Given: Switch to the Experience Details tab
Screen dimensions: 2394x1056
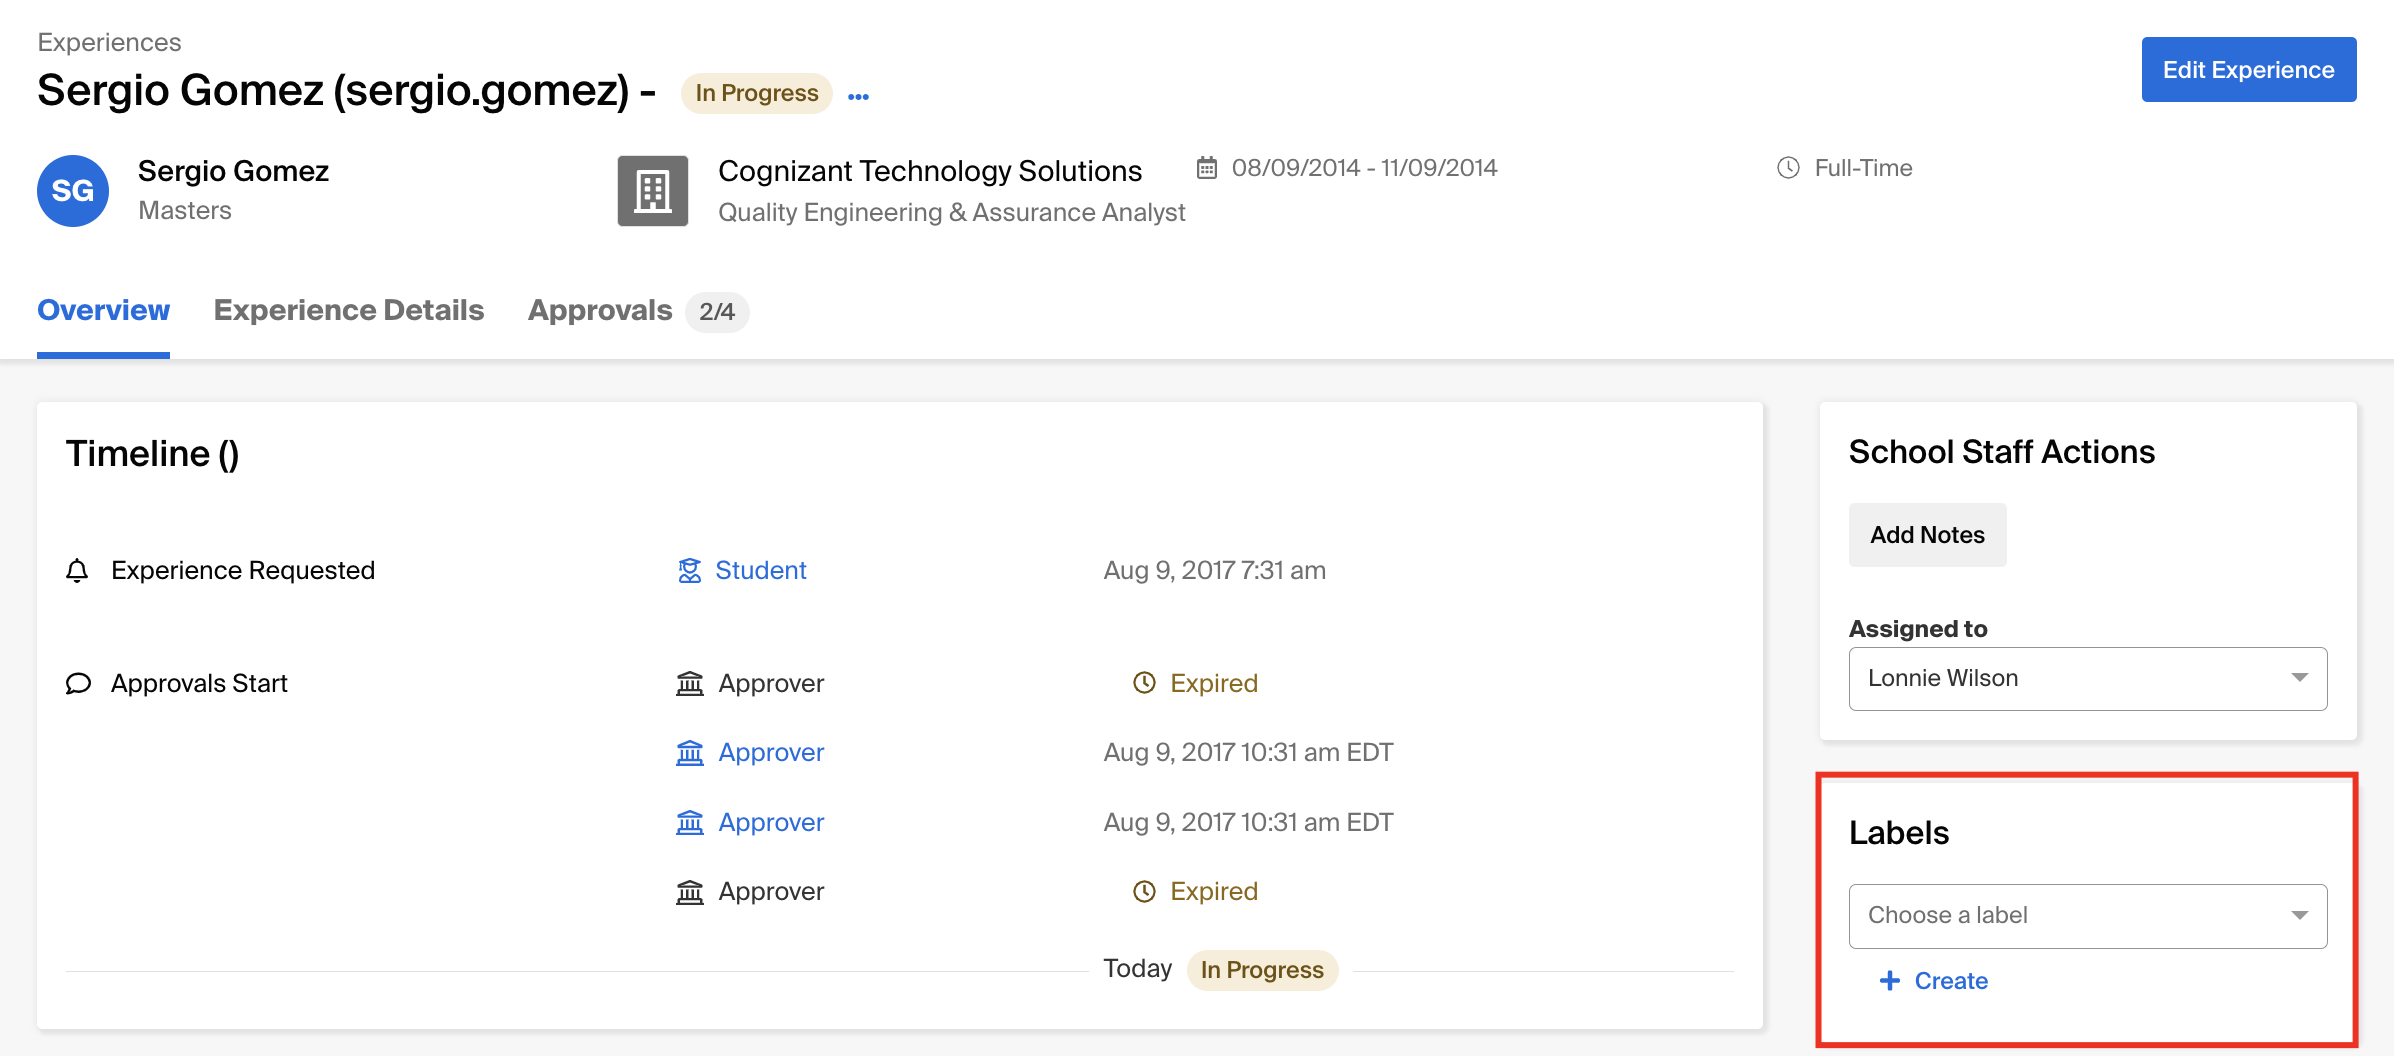Looking at the screenshot, I should (348, 310).
